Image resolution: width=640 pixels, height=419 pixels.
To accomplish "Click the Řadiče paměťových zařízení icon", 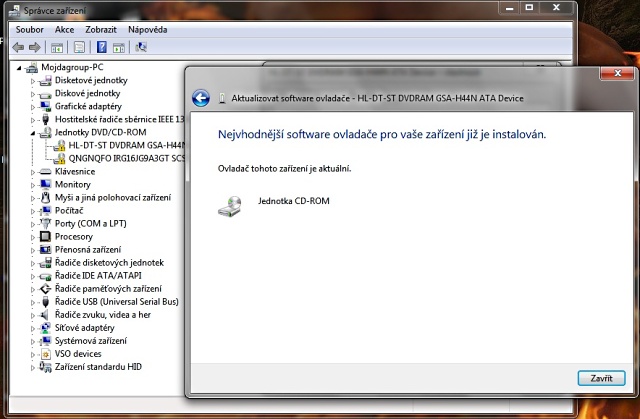I will point(45,289).
